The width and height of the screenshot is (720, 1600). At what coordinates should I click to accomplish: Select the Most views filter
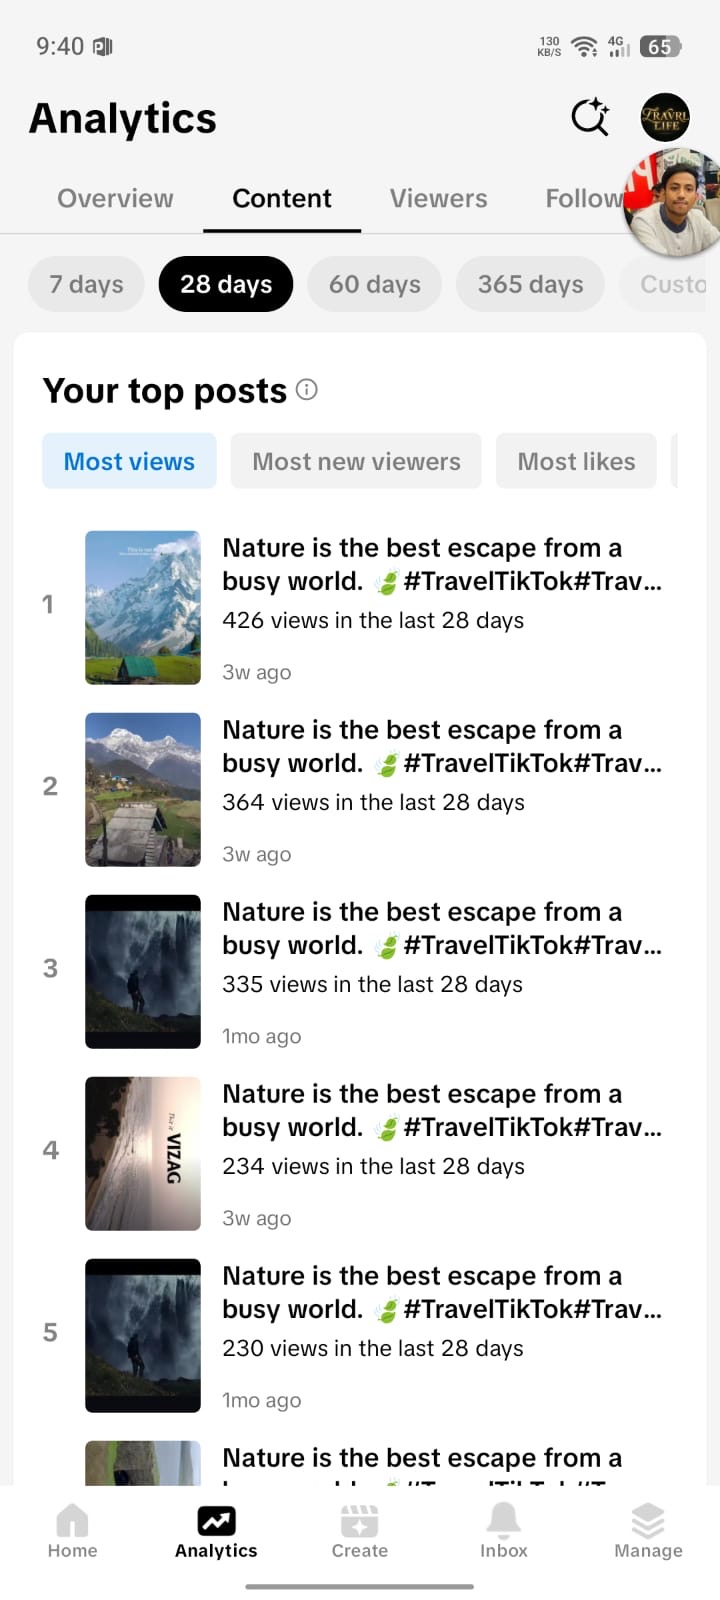[x=129, y=461]
